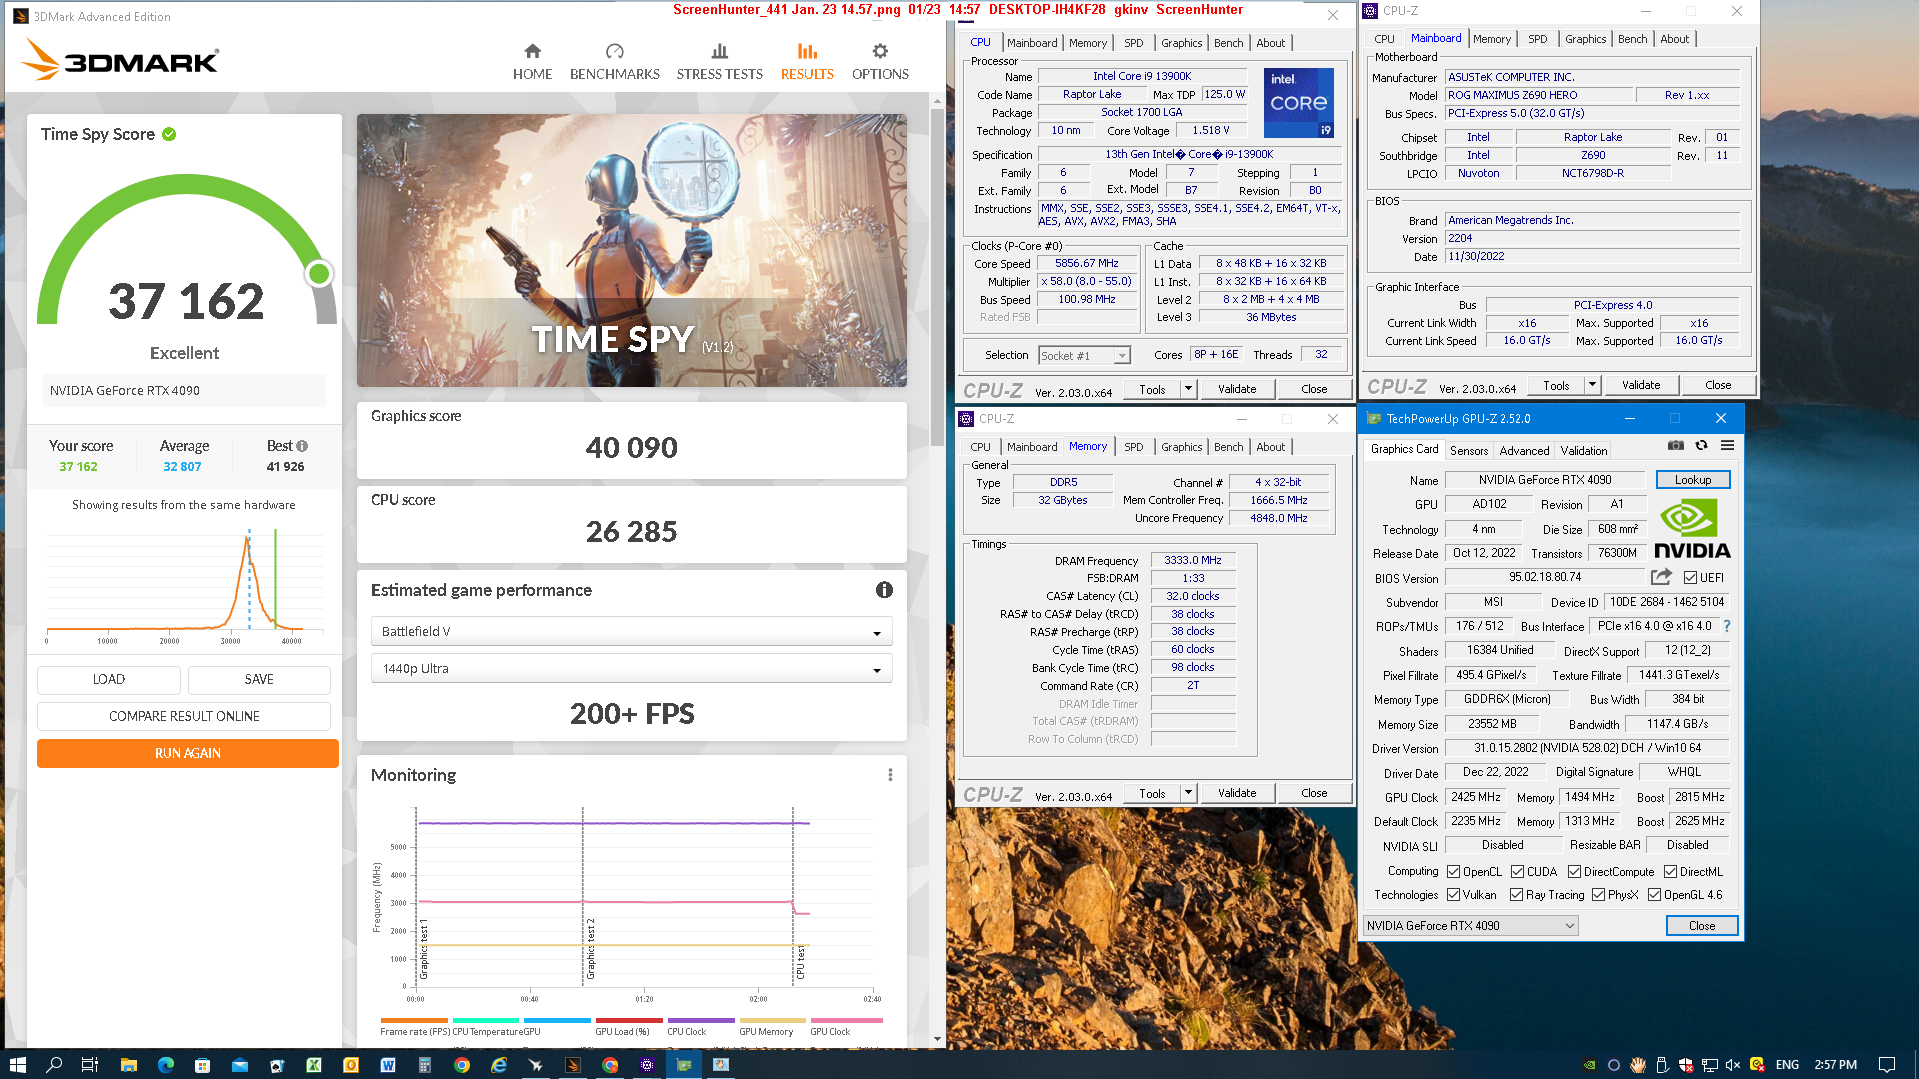Switch to Sensors tab in GPU-Z

pos(1469,451)
